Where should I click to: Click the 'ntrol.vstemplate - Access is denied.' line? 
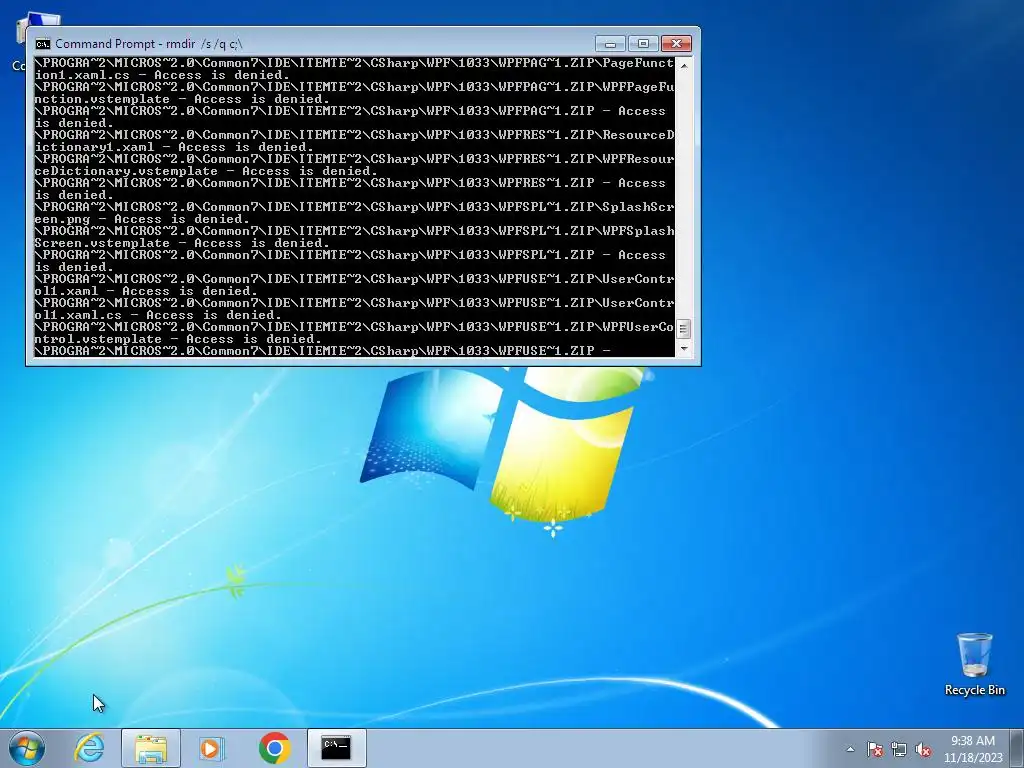178,339
